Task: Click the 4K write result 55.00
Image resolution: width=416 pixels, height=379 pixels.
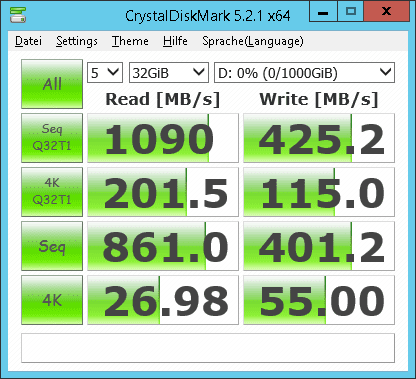Action: click(319, 300)
